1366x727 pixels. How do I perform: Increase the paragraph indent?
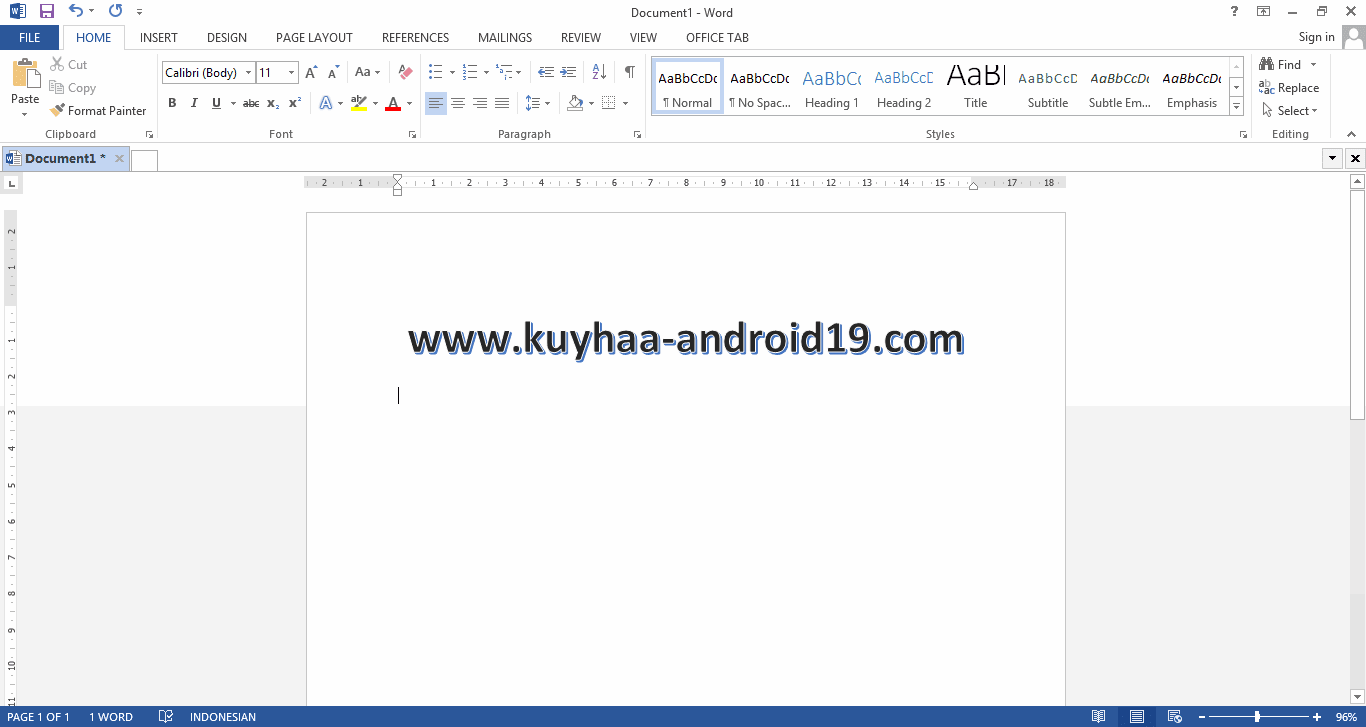tap(568, 73)
